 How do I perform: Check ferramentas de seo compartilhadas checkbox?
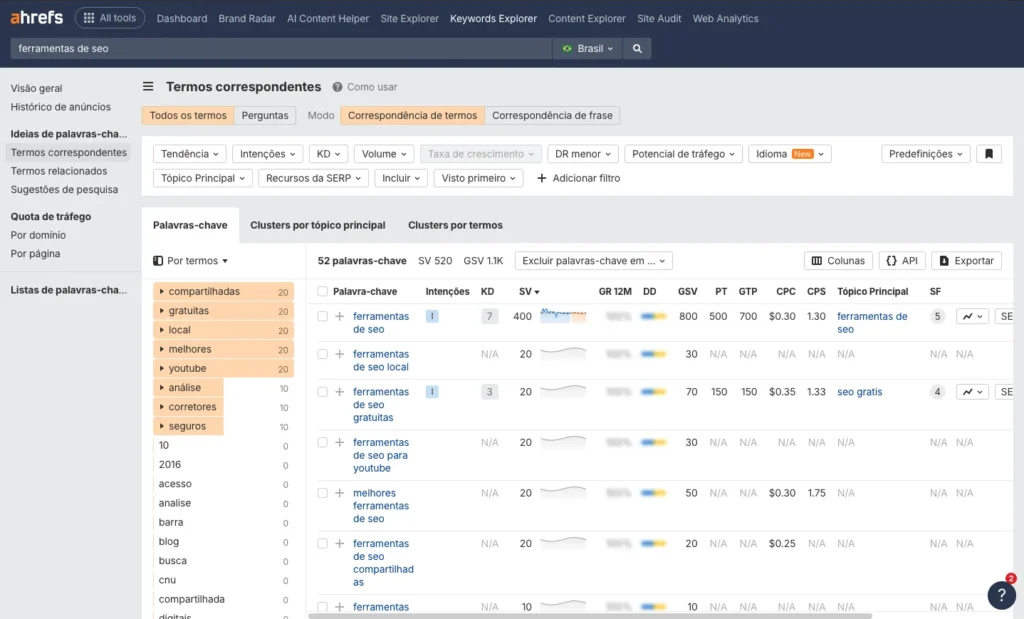coord(323,543)
